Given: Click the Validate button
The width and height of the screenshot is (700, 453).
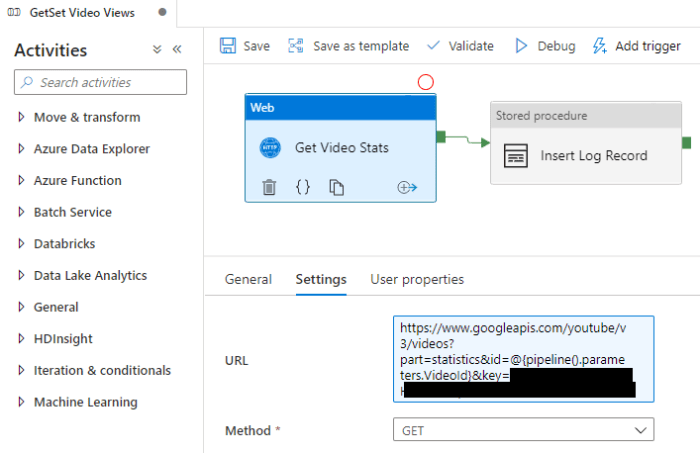Looking at the screenshot, I should click(x=460, y=46).
